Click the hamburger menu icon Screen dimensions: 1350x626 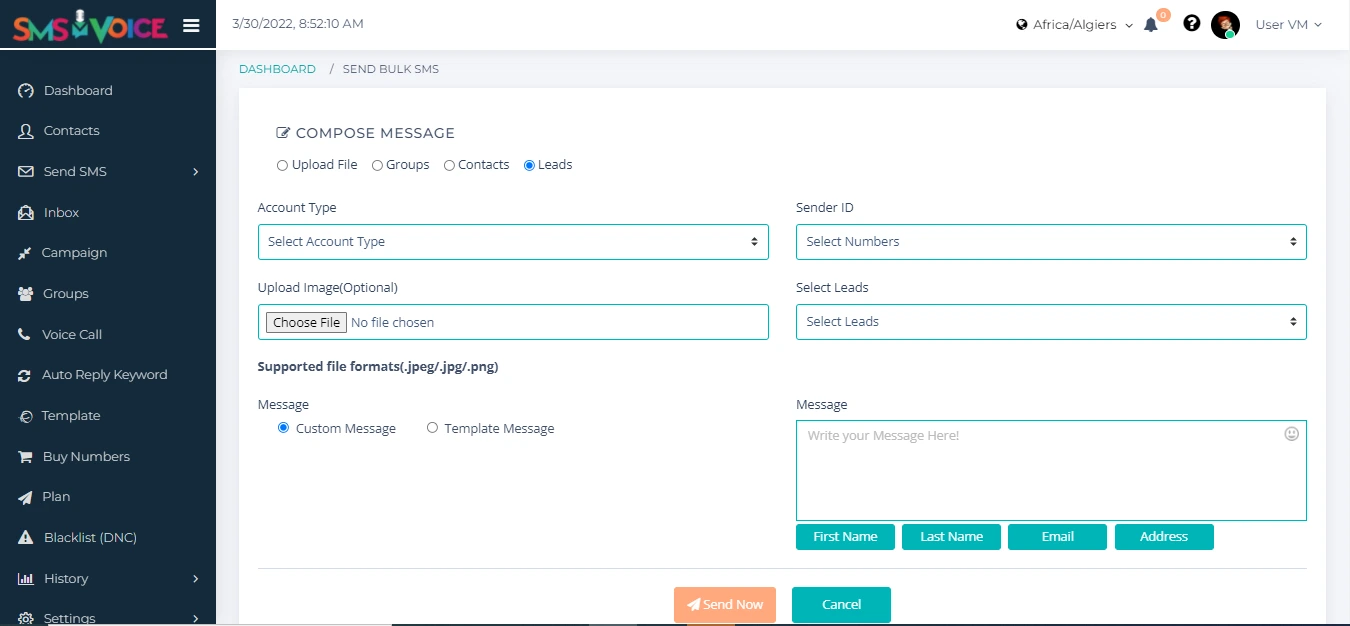coord(191,26)
